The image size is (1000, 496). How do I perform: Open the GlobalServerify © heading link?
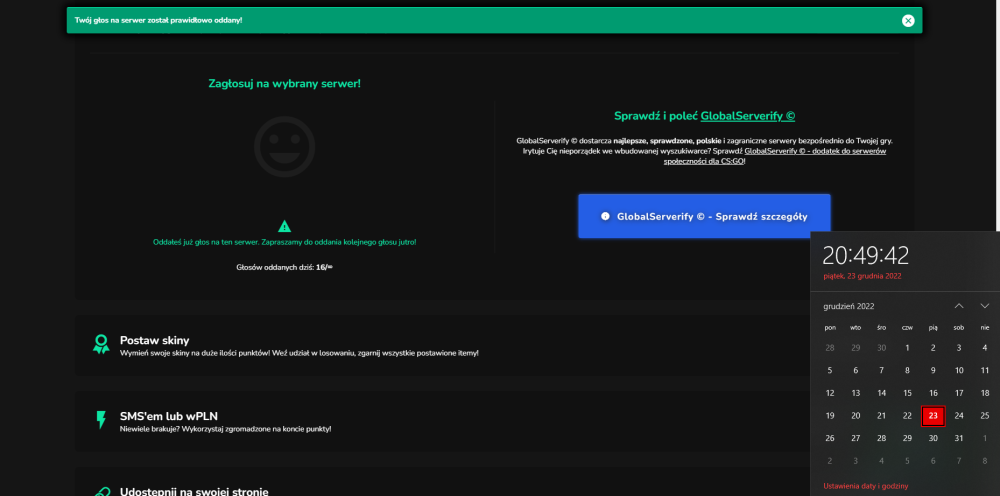click(x=747, y=116)
